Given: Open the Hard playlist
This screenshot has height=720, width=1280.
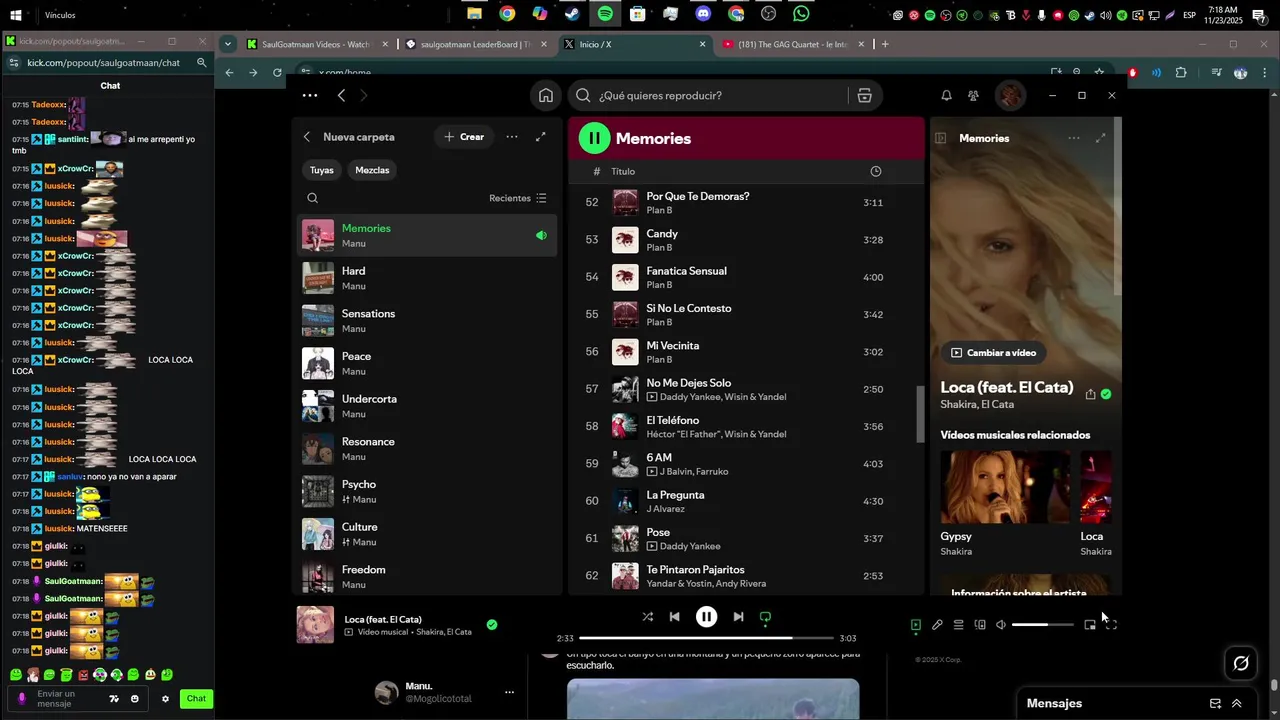Looking at the screenshot, I should 427,278.
